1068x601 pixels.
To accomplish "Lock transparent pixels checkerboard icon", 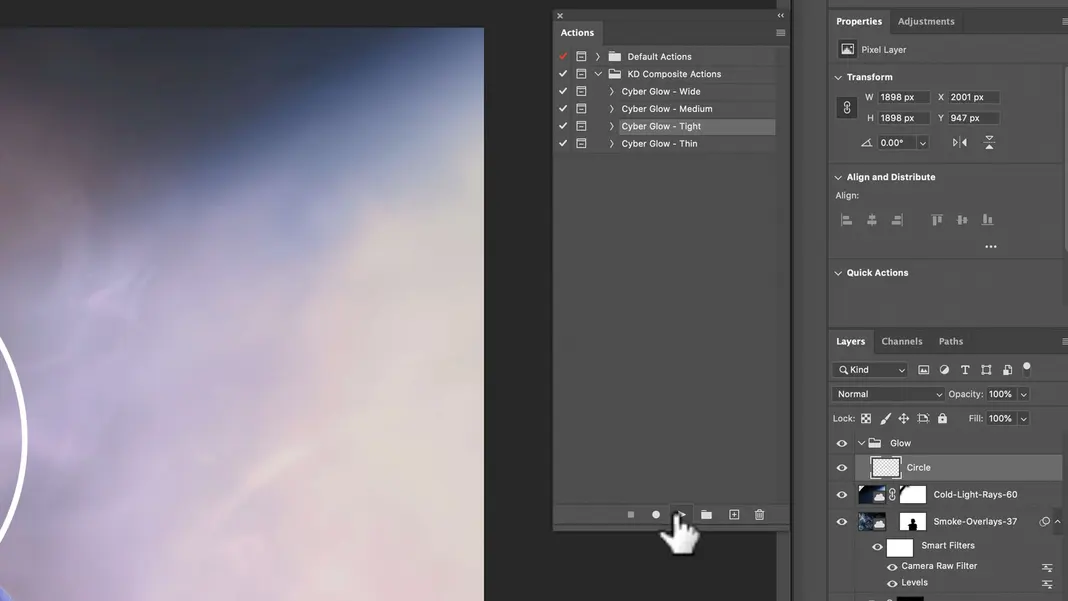I will [x=866, y=418].
